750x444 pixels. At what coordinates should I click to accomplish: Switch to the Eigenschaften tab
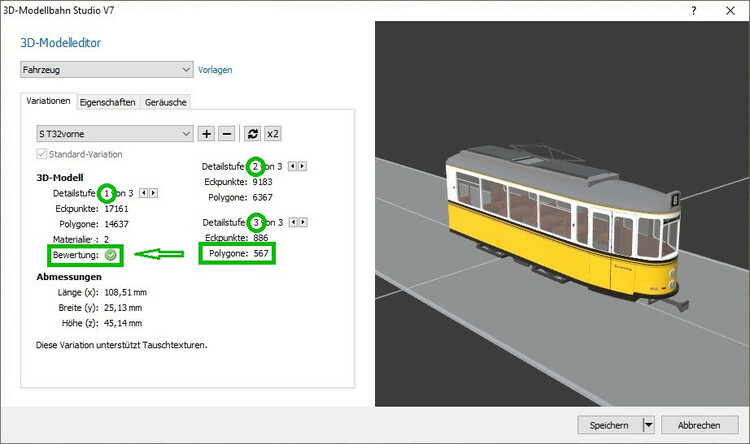point(108,102)
